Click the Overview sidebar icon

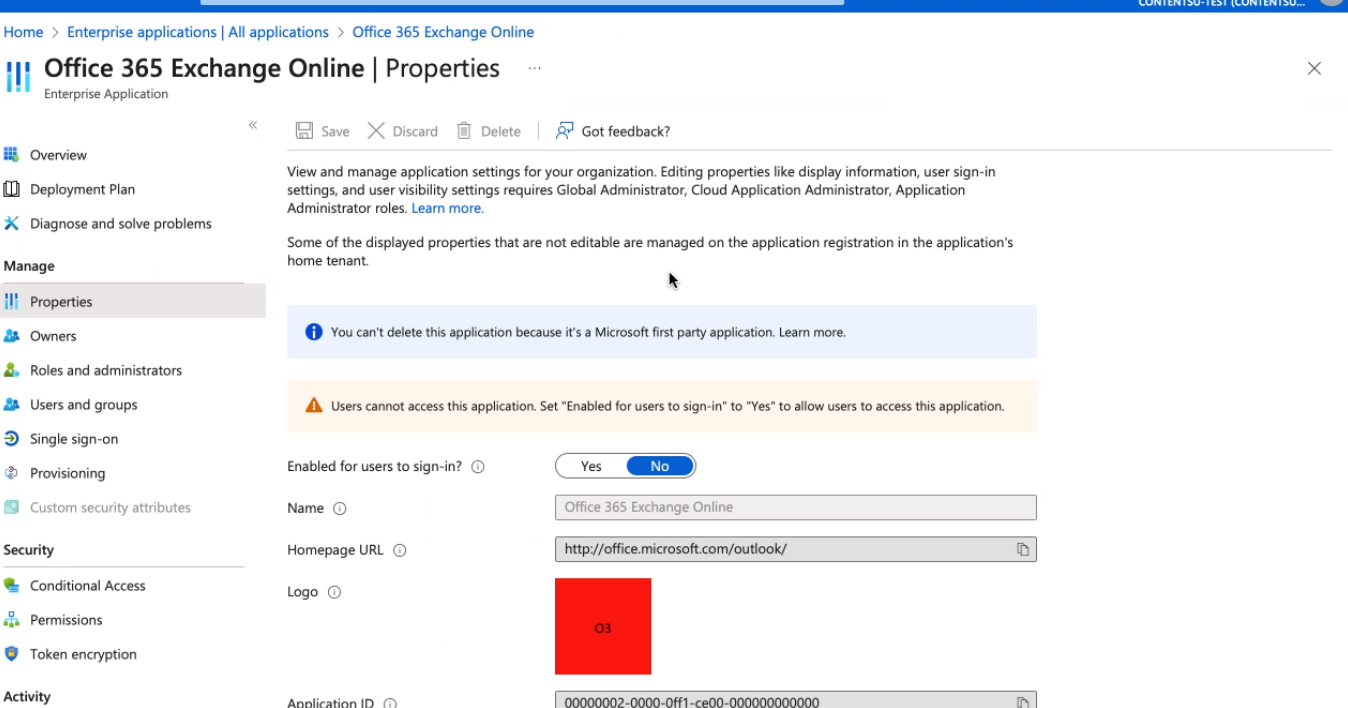11,154
